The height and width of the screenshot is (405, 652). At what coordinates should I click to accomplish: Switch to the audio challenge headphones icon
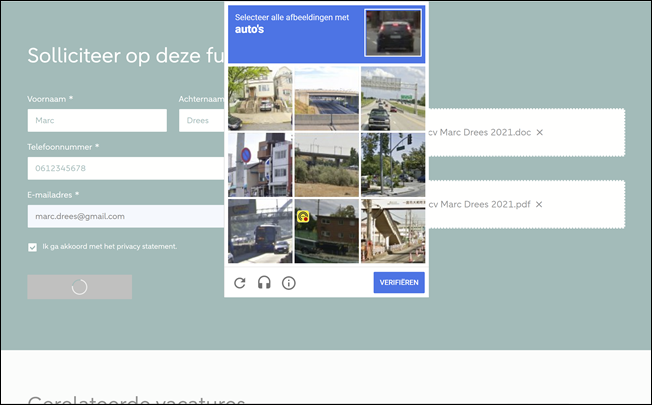264,283
